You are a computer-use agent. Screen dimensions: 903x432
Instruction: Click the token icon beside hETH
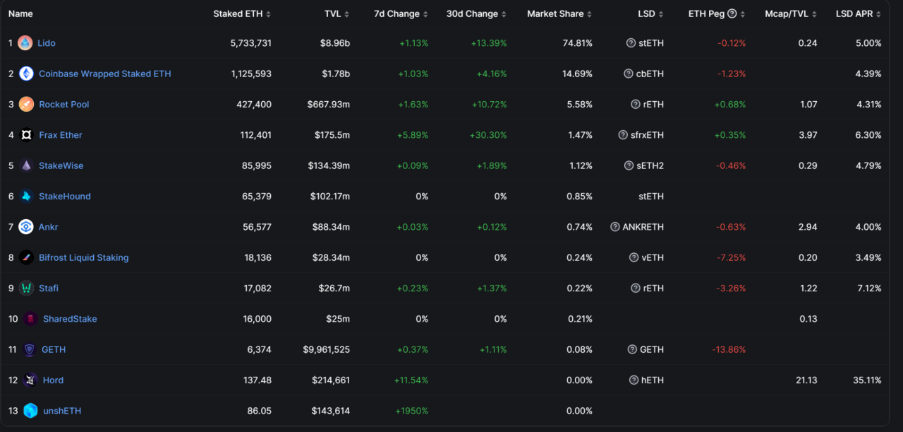click(x=634, y=380)
